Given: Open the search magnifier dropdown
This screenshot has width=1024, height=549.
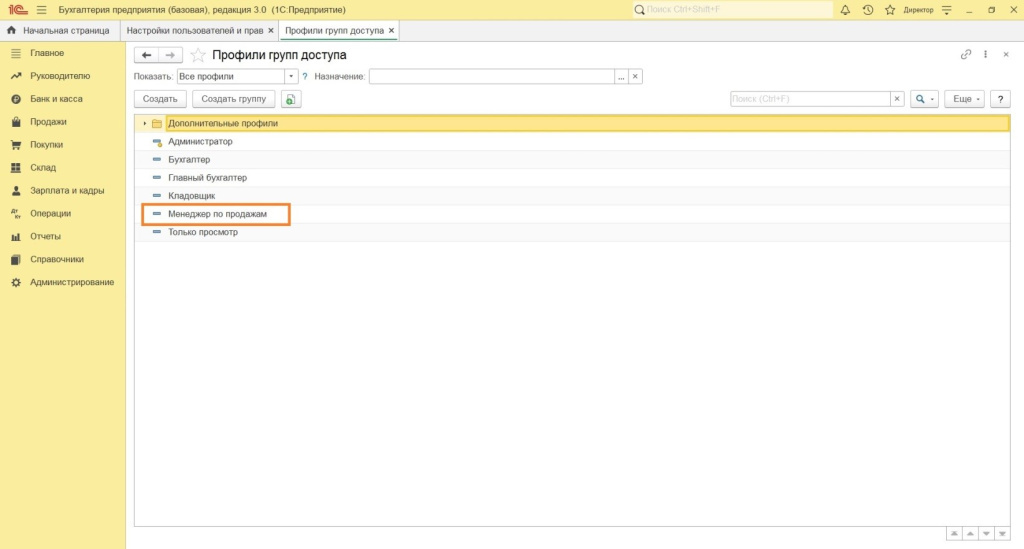Looking at the screenshot, I should click(924, 99).
